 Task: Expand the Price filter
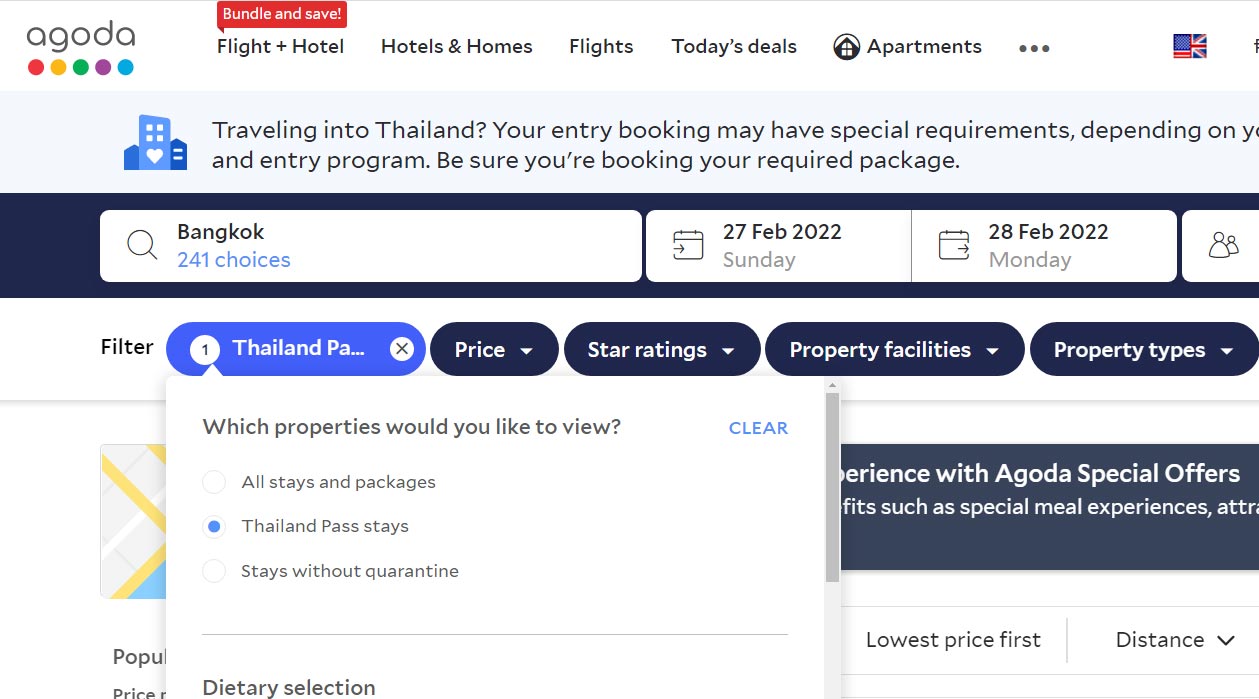pos(494,349)
